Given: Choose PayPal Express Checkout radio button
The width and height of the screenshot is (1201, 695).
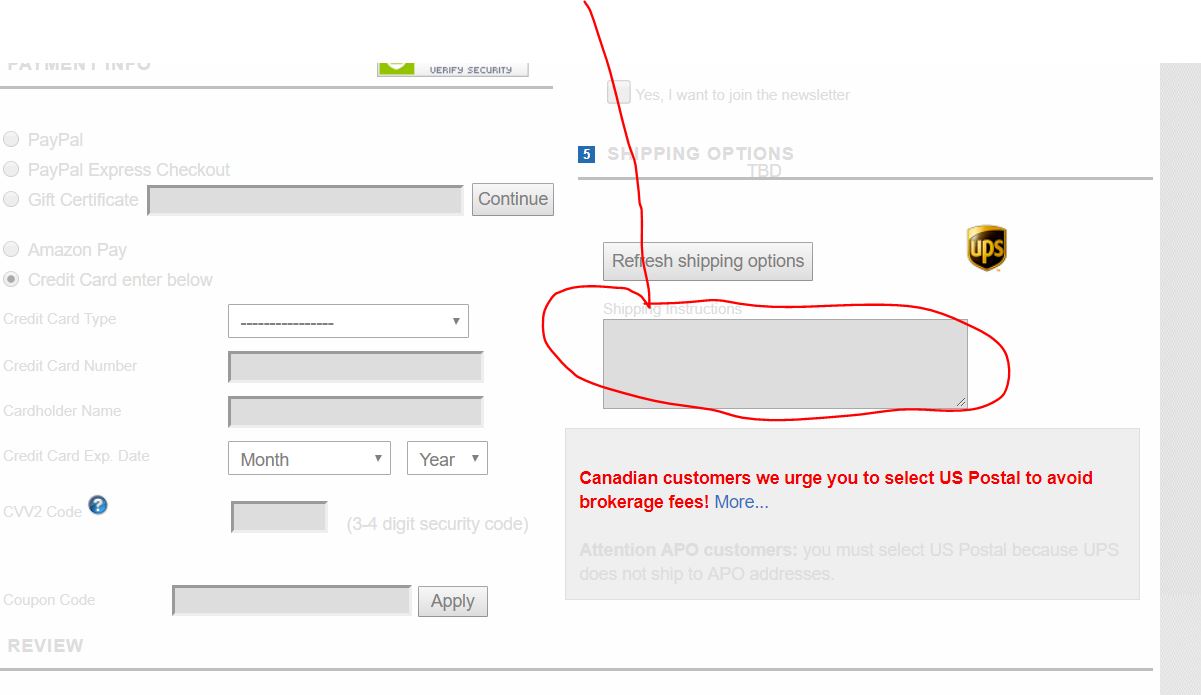Looking at the screenshot, I should click(11, 170).
